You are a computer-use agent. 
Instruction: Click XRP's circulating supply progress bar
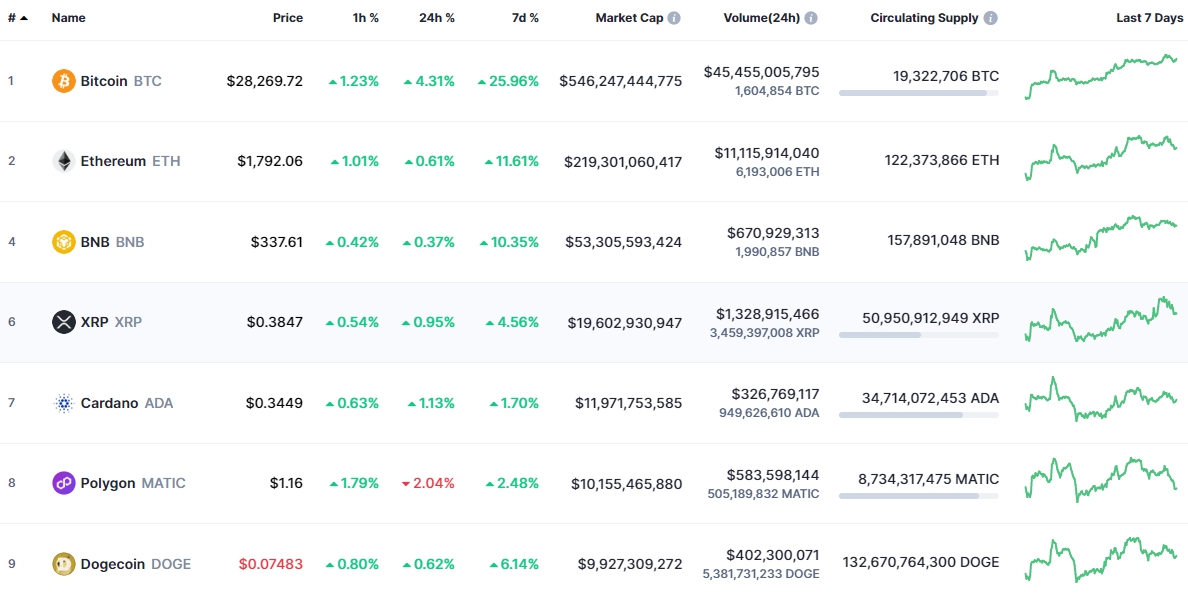918,335
